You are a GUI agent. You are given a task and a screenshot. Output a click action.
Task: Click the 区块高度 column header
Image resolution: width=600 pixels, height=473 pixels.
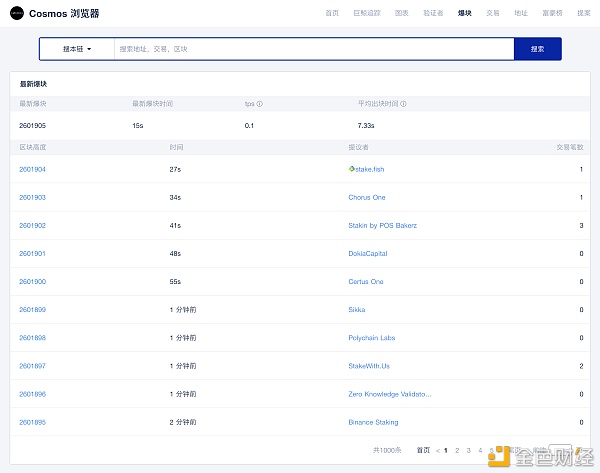(x=33, y=147)
